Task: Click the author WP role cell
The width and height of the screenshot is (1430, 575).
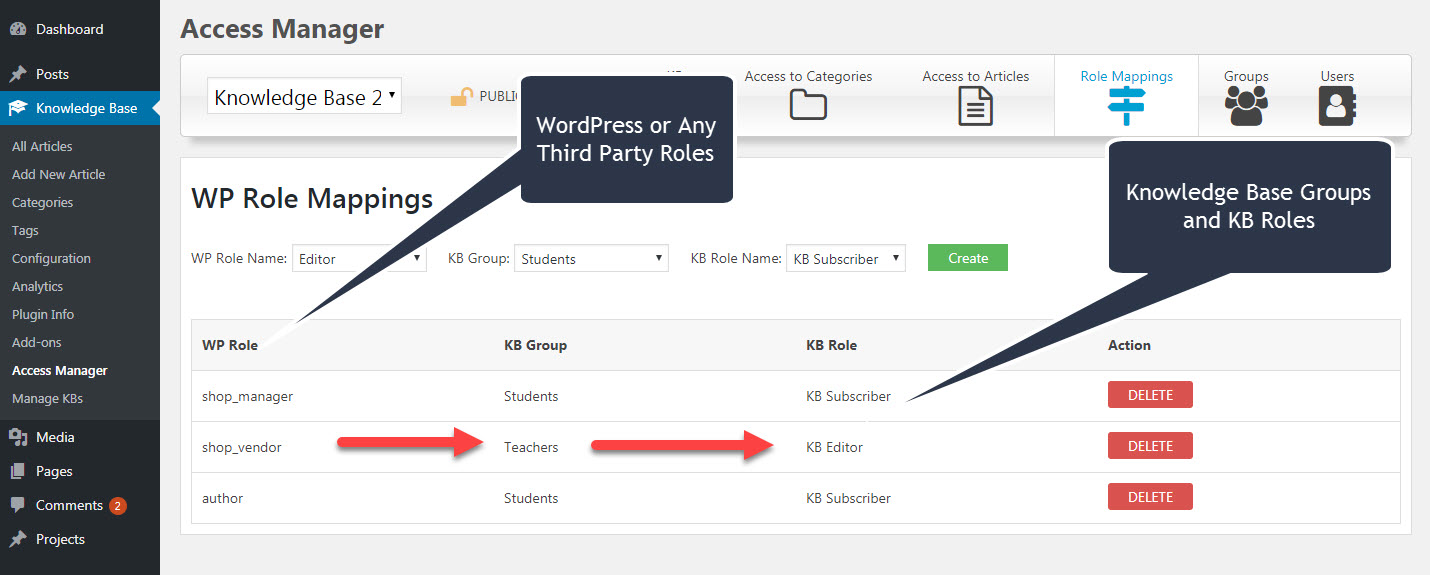Action: coord(222,498)
